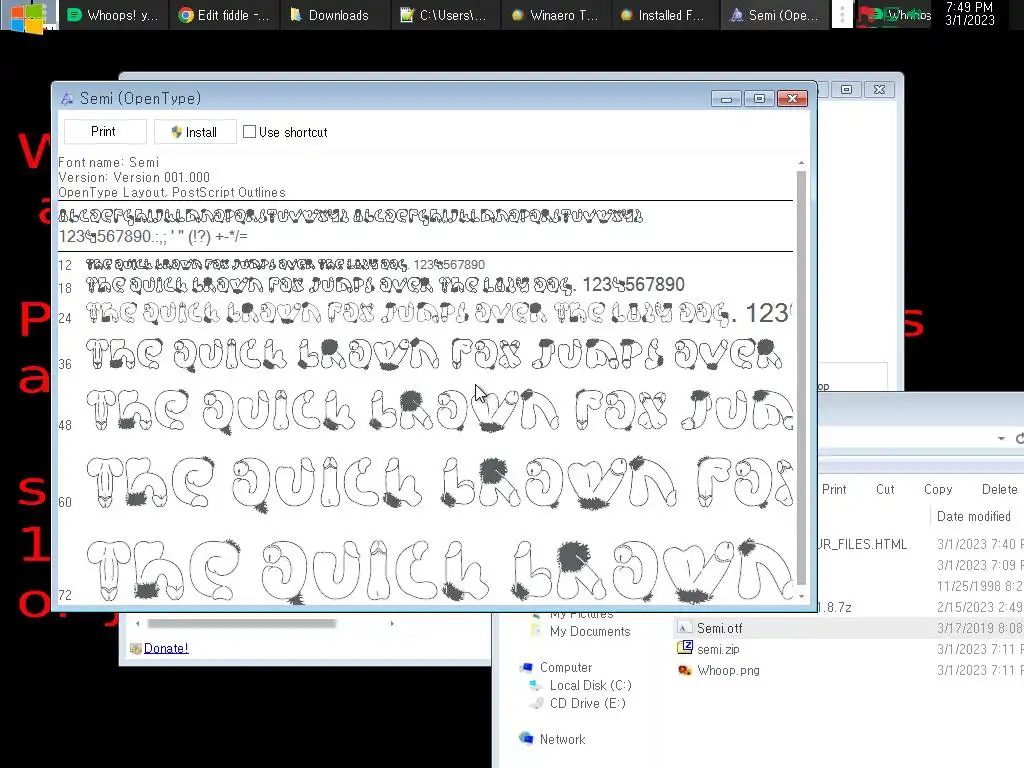
Task: Click the horizontal scrollbar thumb above Donate
Action: [x=242, y=624]
